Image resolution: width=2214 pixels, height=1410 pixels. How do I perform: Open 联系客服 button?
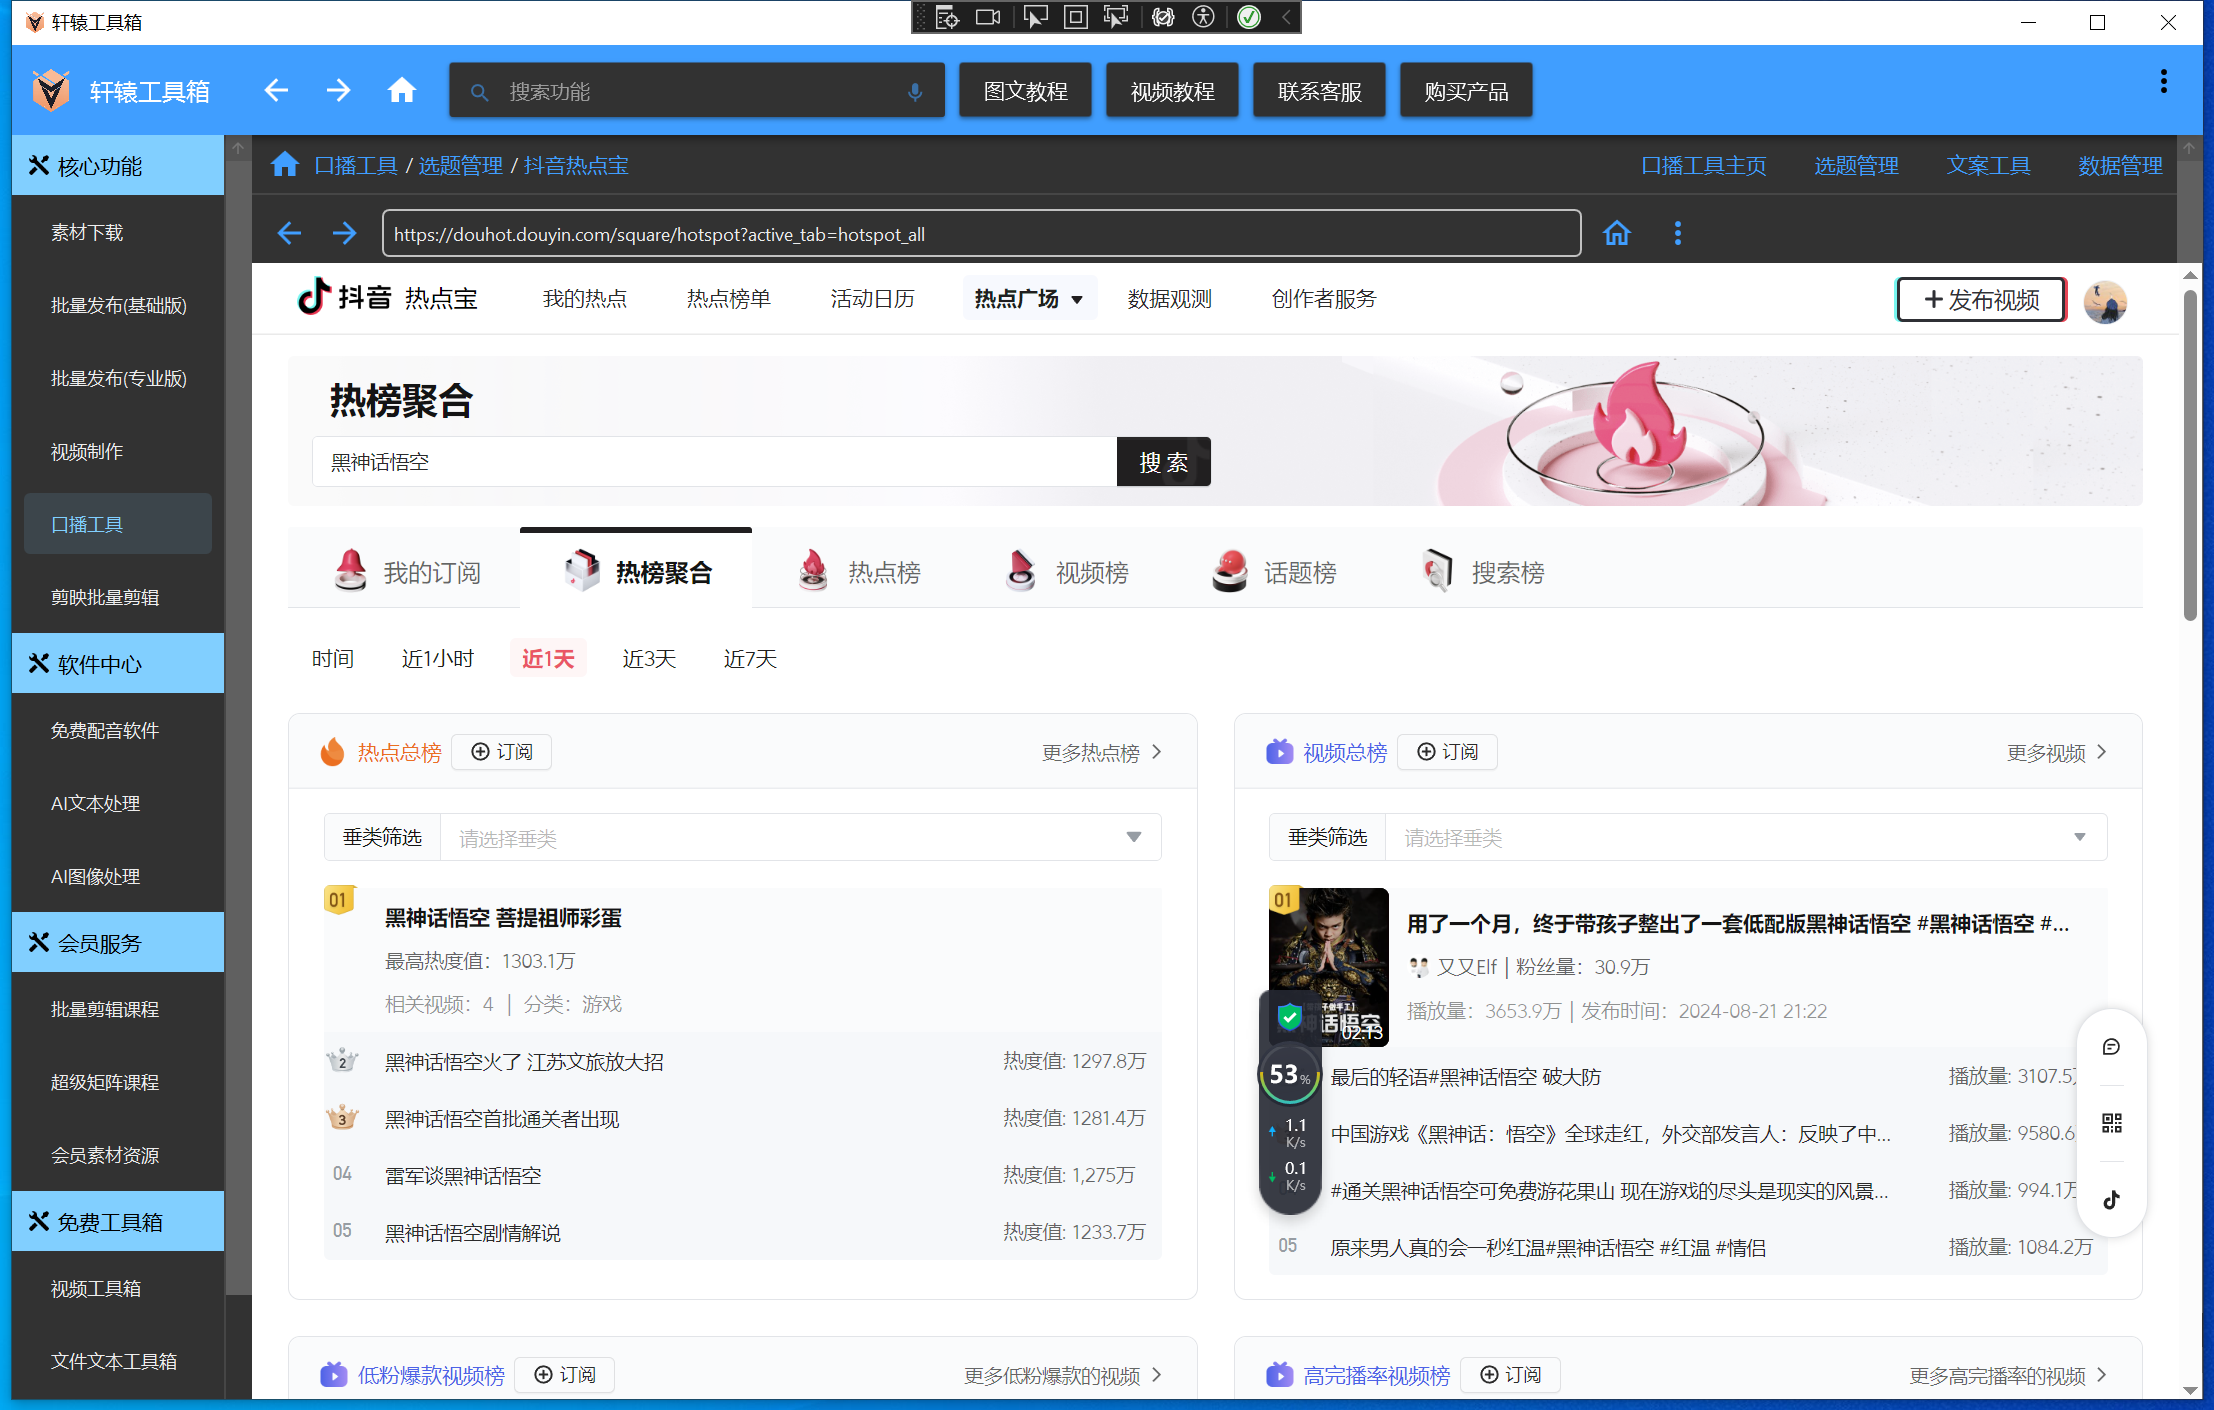1319,91
